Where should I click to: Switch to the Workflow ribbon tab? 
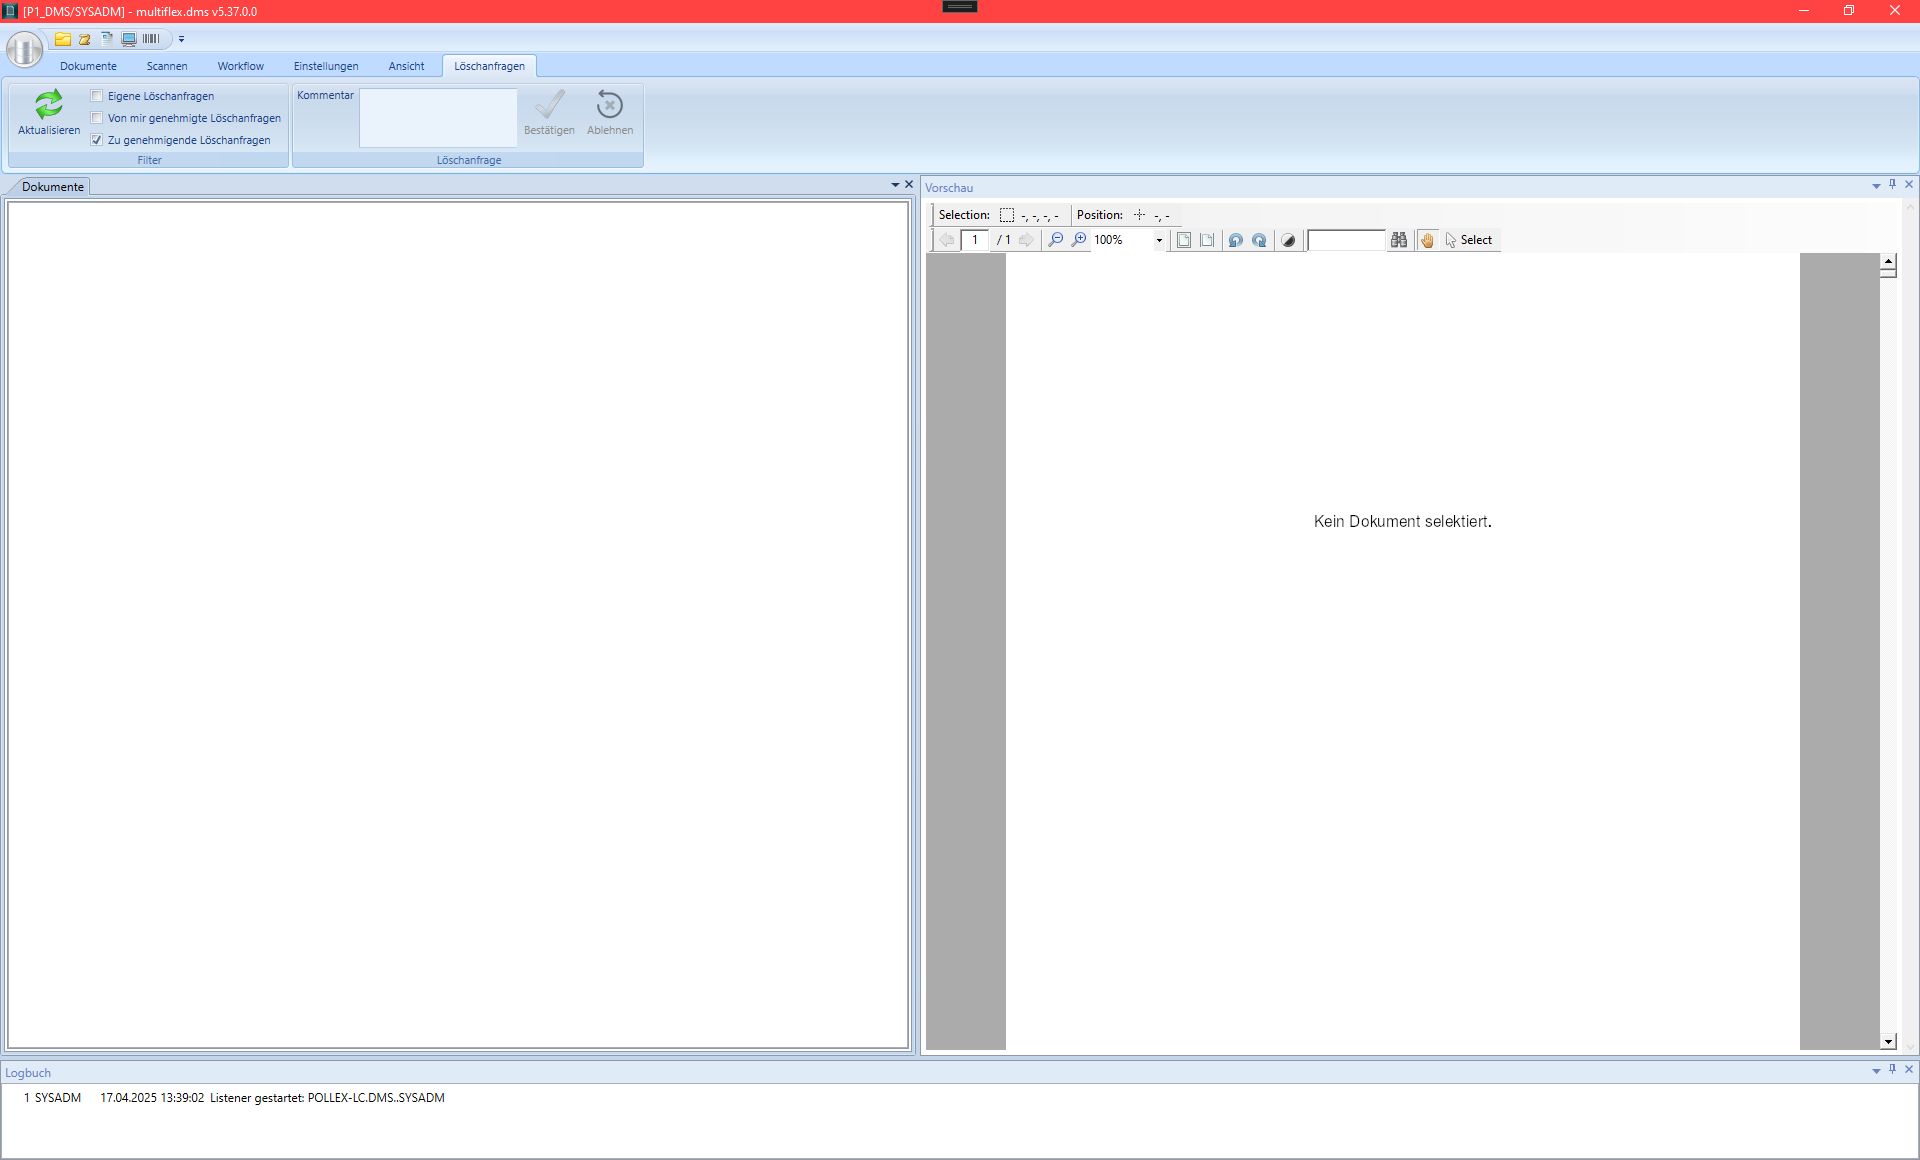[x=240, y=66]
